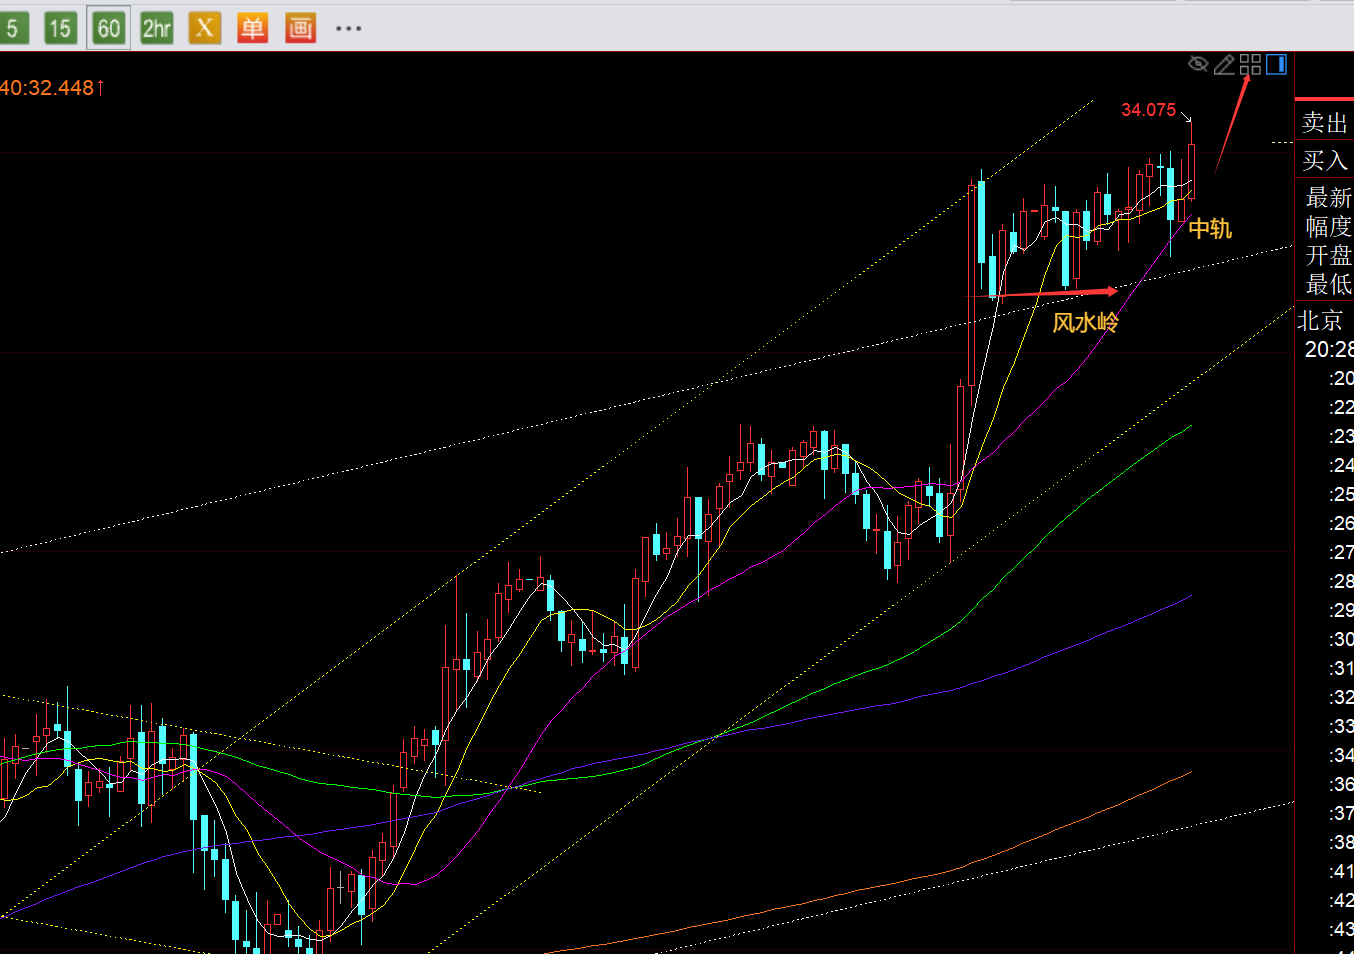Toggle the blue side panel icon
This screenshot has width=1354, height=954.
click(1276, 65)
